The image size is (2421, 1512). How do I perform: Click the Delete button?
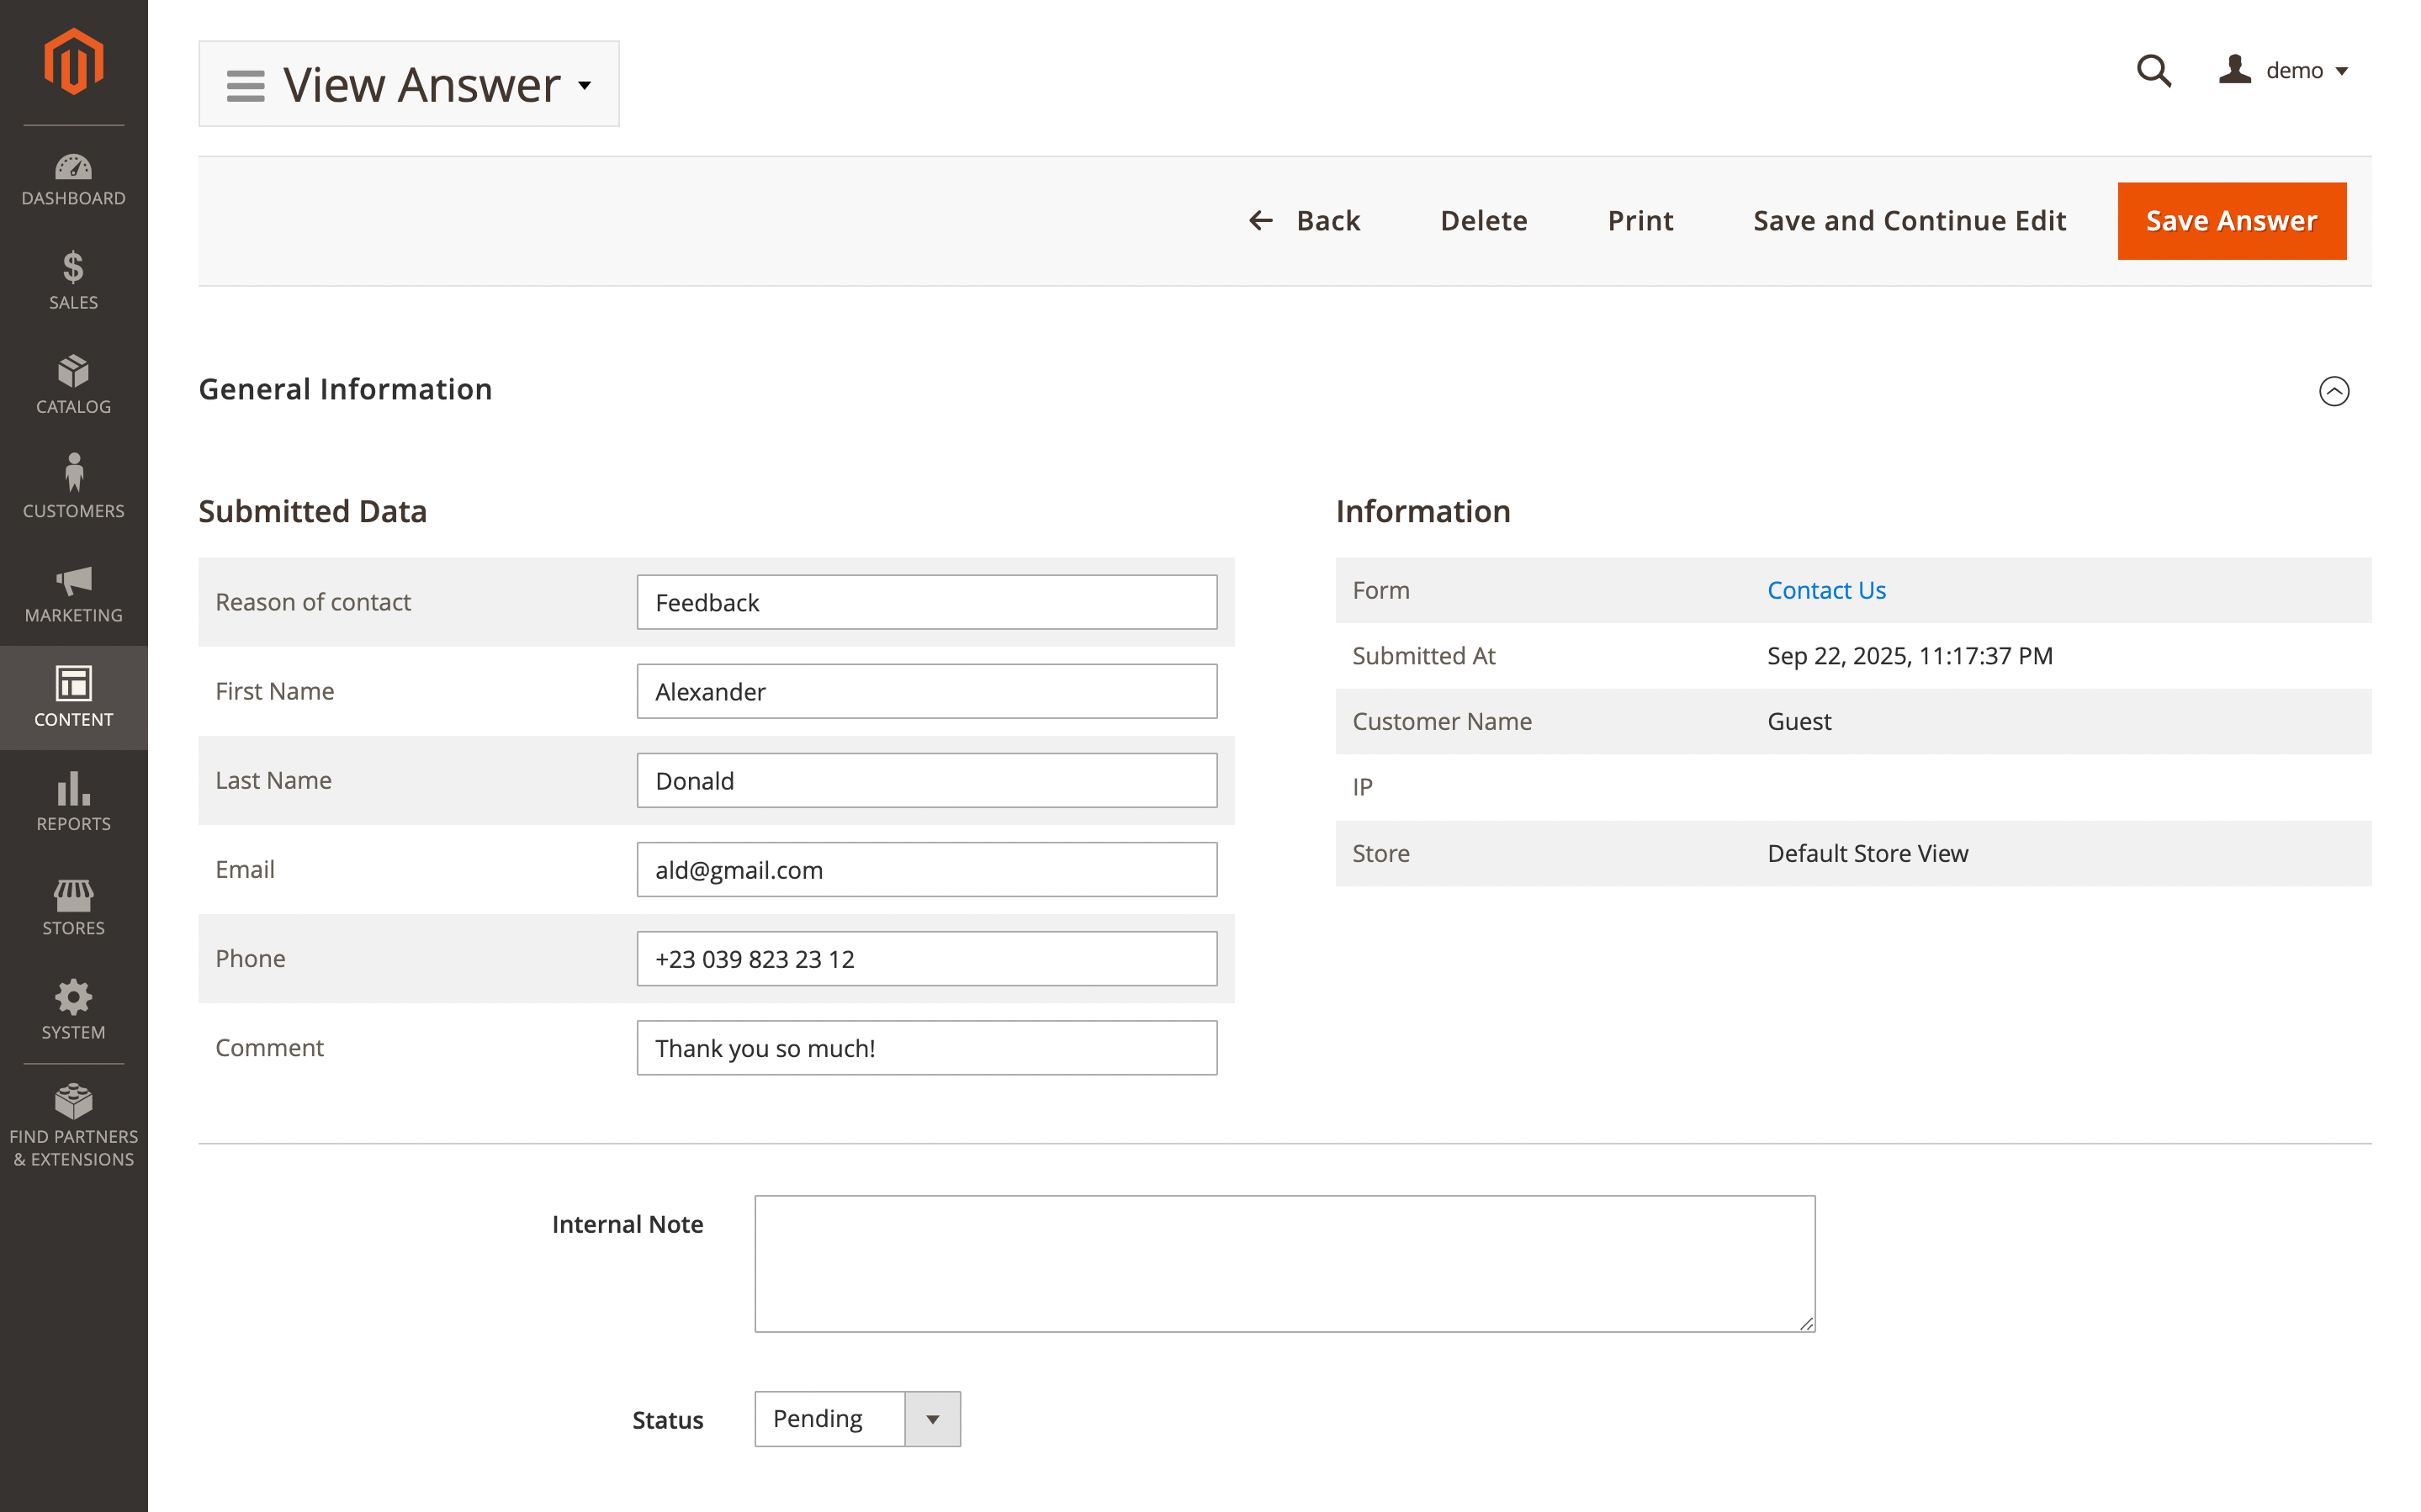(x=1483, y=221)
